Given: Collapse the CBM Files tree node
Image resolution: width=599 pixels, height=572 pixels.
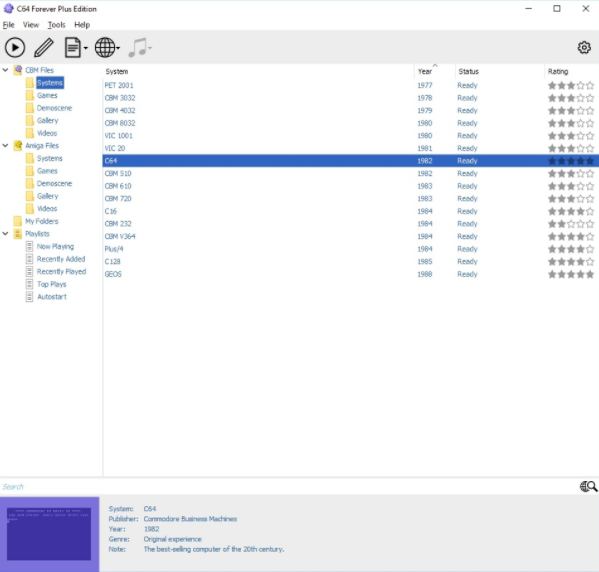Looking at the screenshot, I should pos(5,70).
